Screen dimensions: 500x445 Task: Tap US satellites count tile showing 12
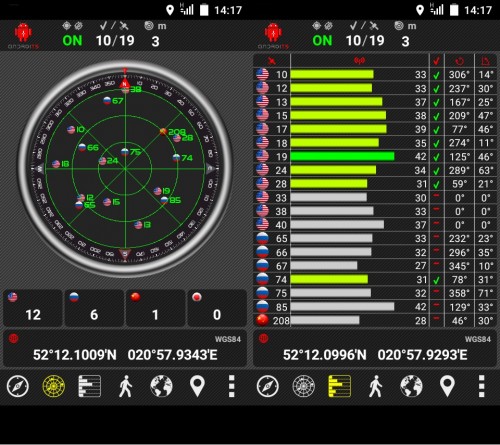point(33,308)
